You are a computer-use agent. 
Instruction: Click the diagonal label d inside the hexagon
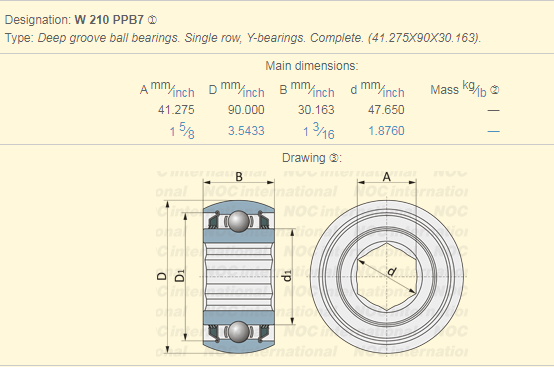[x=391, y=272]
